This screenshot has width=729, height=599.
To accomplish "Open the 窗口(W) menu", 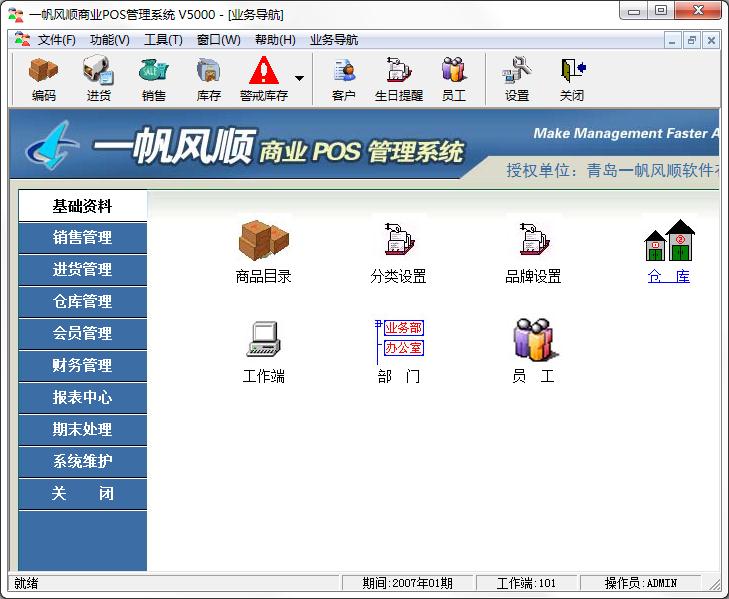I will tap(219, 40).
